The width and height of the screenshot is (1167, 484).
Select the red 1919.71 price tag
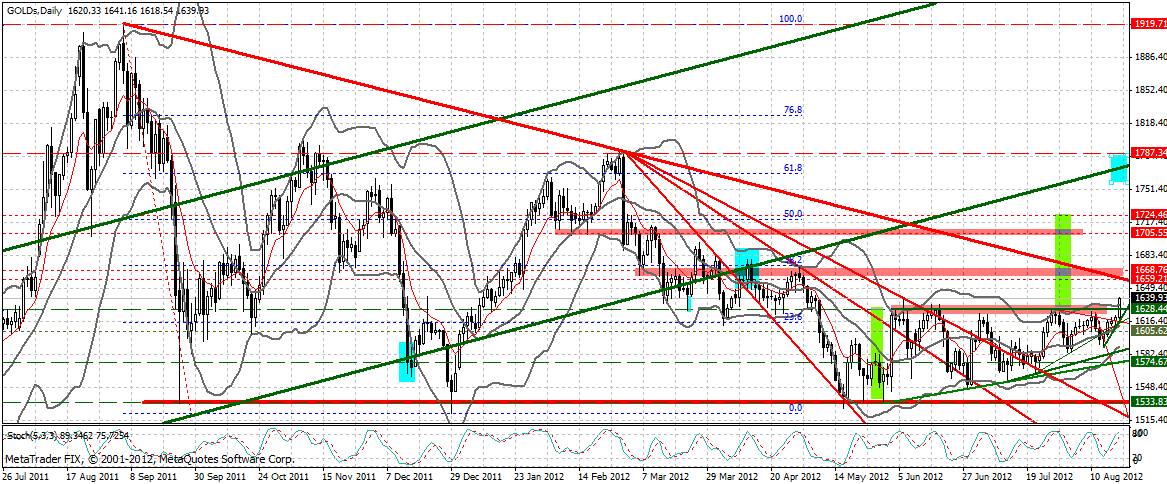click(x=1148, y=24)
